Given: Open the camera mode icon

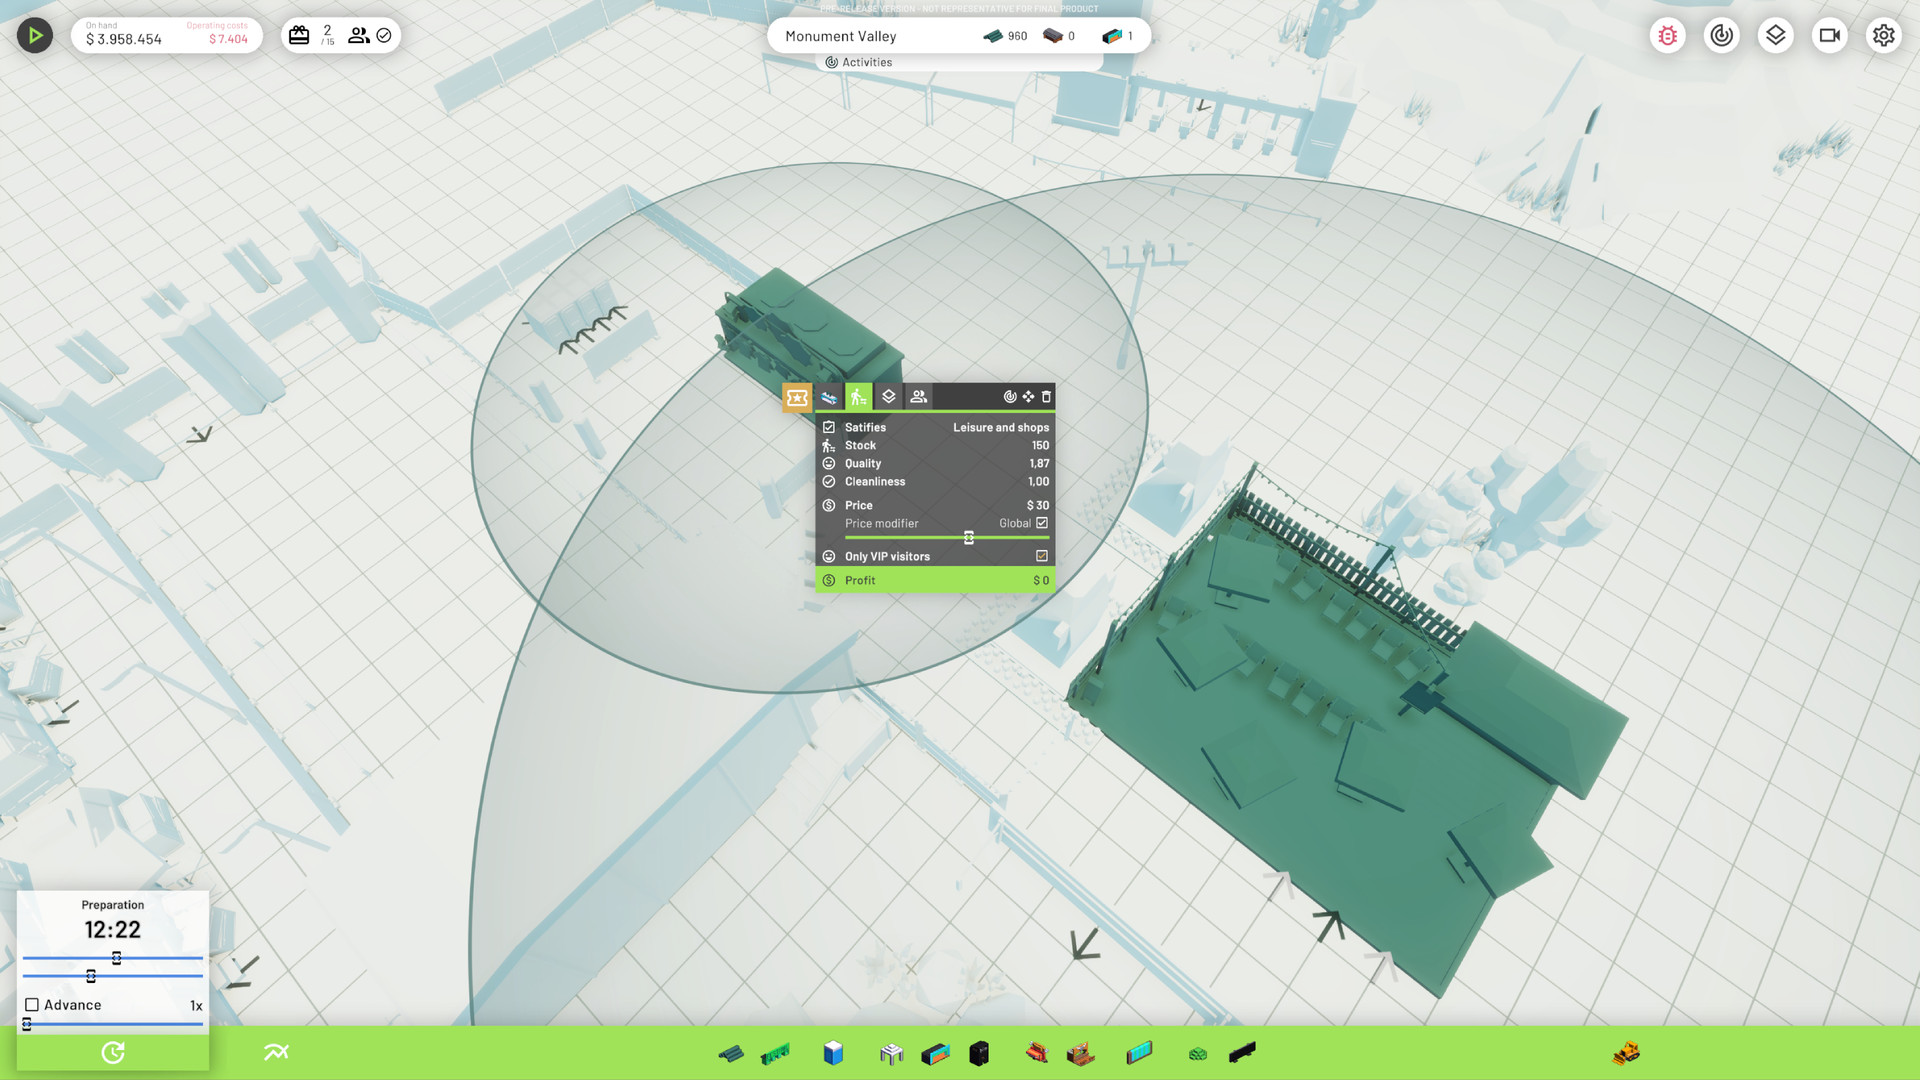Looking at the screenshot, I should pos(1829,36).
